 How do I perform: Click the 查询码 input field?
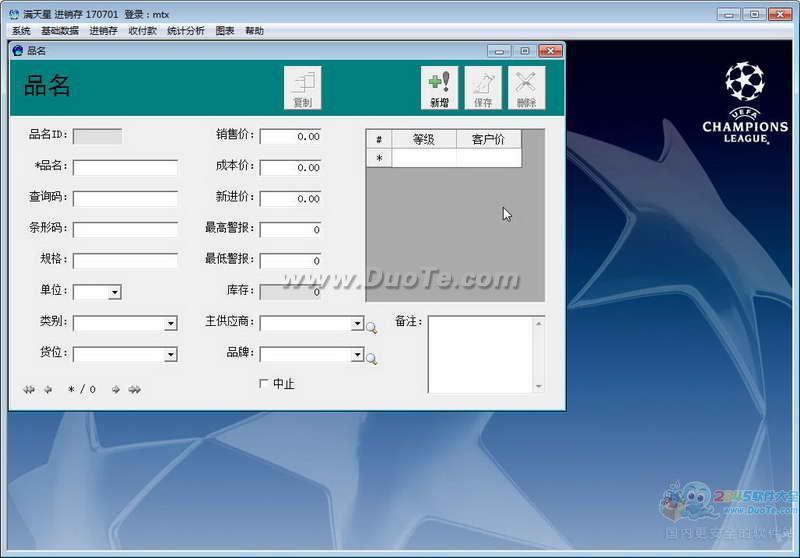pyautogui.click(x=126, y=198)
